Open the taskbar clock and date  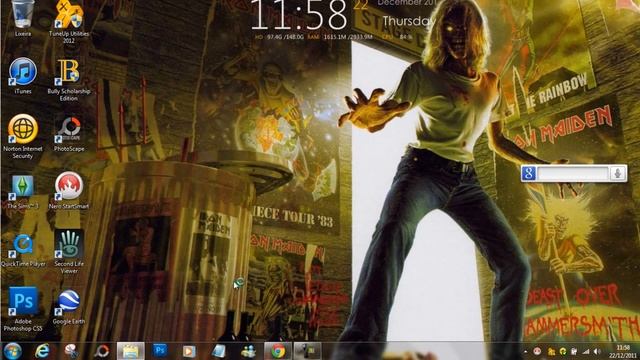[623, 351]
